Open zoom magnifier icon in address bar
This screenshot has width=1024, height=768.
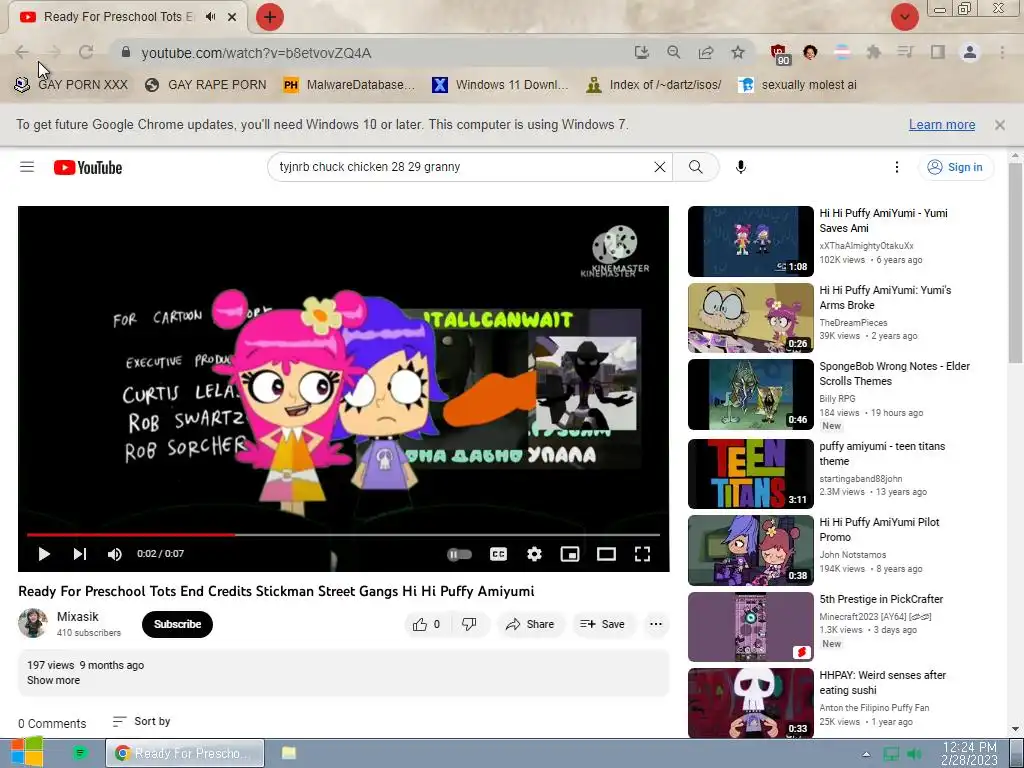(x=674, y=52)
